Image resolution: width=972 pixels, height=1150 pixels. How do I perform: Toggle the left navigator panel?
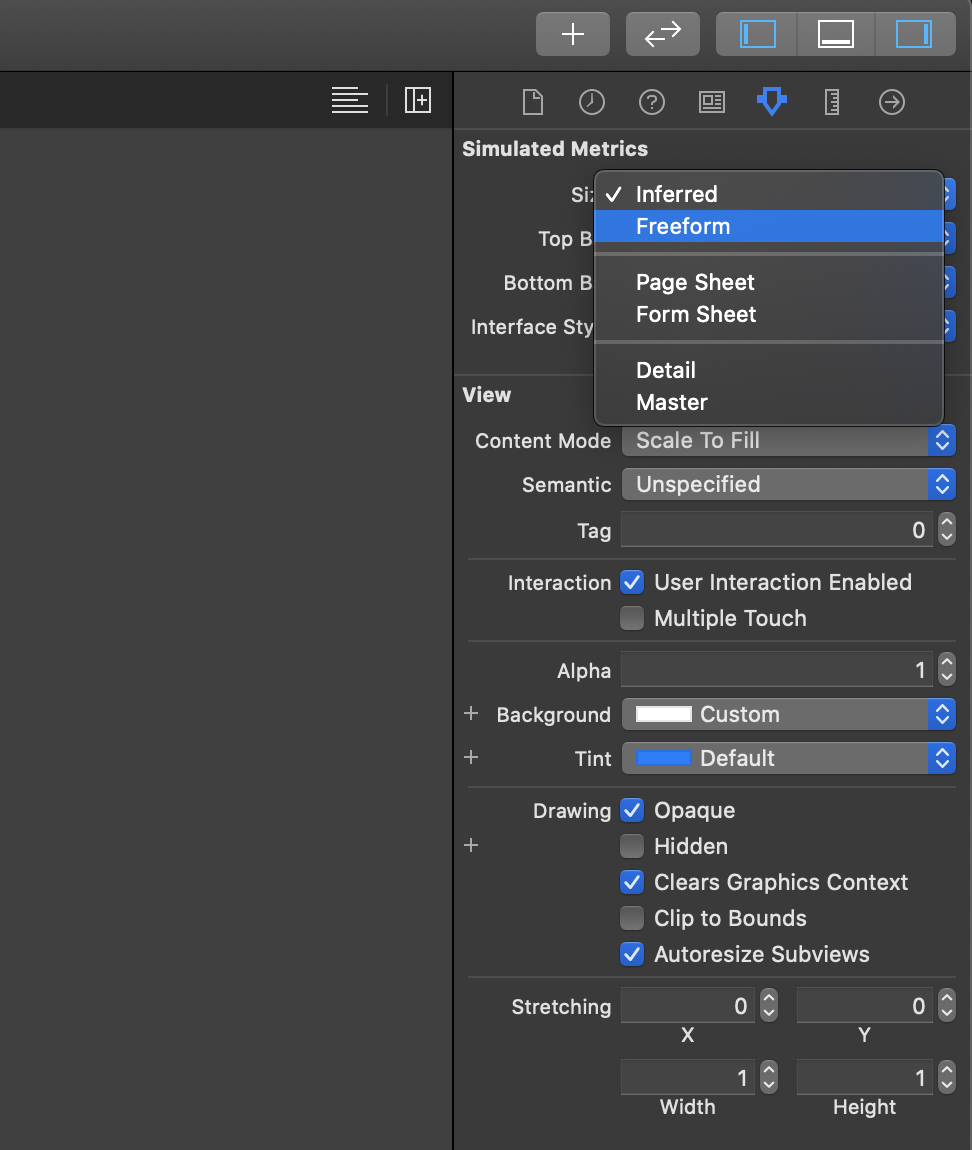tap(757, 34)
